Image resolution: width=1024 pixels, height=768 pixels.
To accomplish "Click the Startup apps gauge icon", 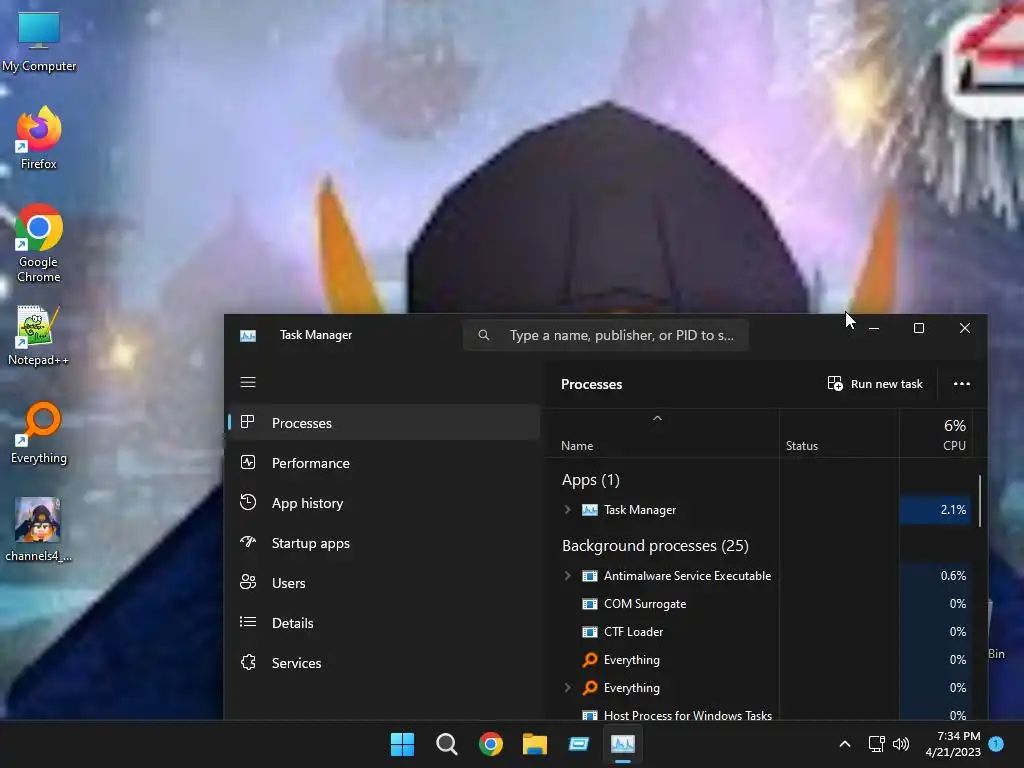I will point(248,542).
